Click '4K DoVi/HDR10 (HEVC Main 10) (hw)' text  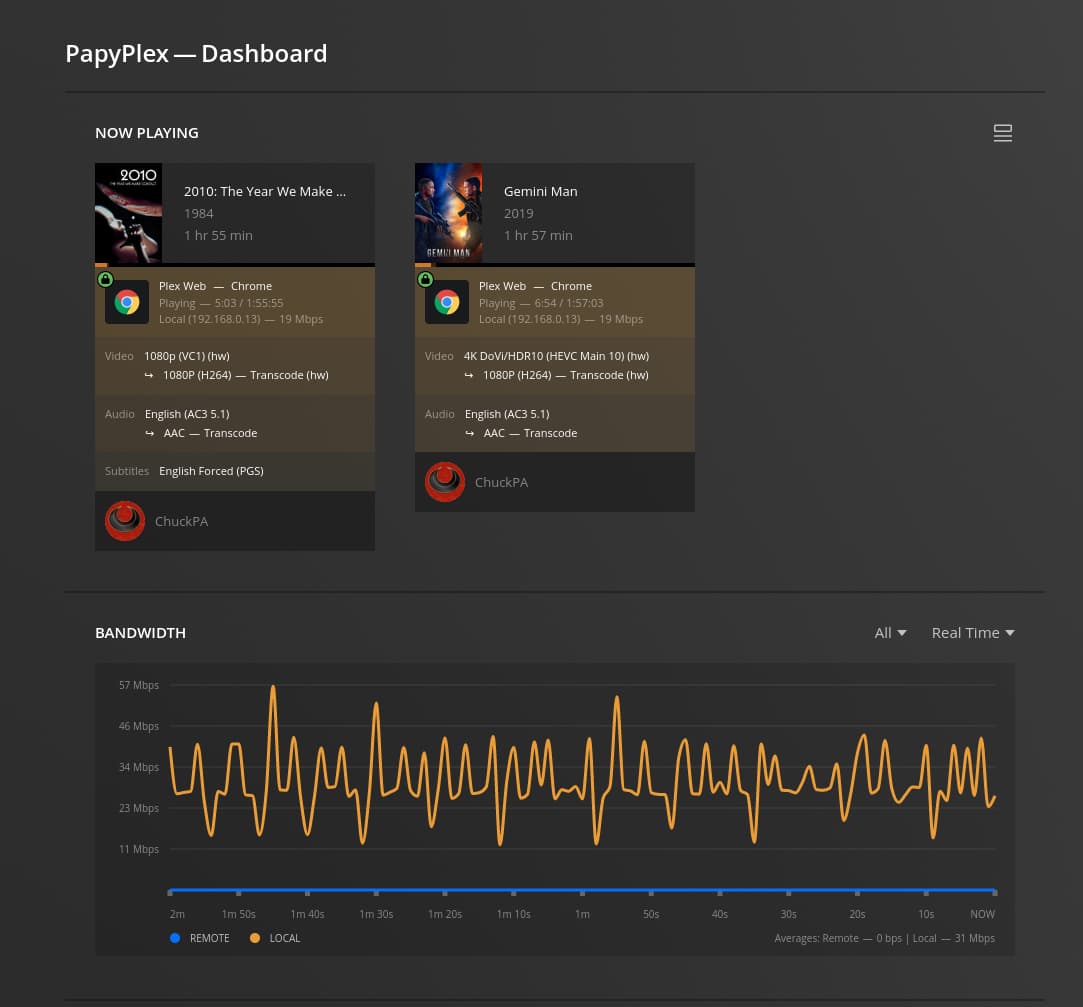click(556, 356)
